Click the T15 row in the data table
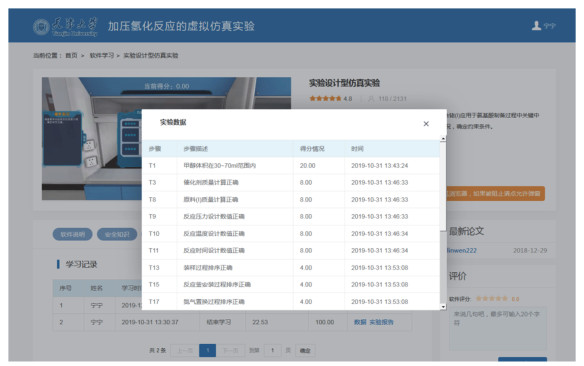Screen dimensions: 584x366 tap(291, 284)
